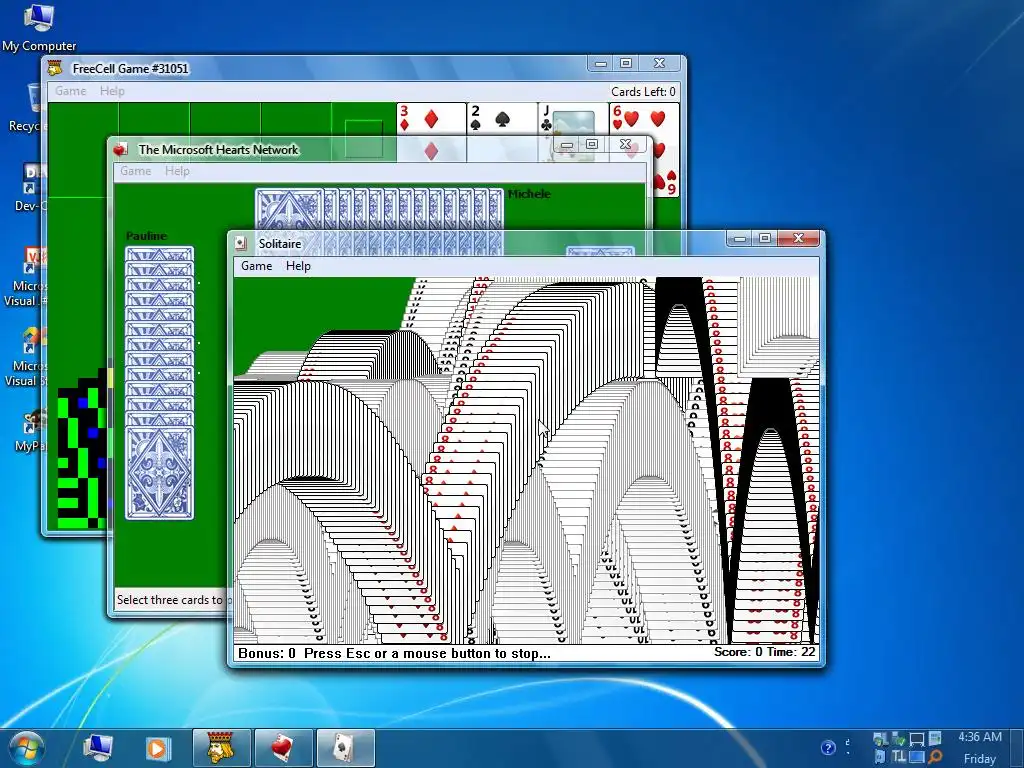Open the Game menu in Solitaire
1024x768 pixels.
[x=256, y=266]
